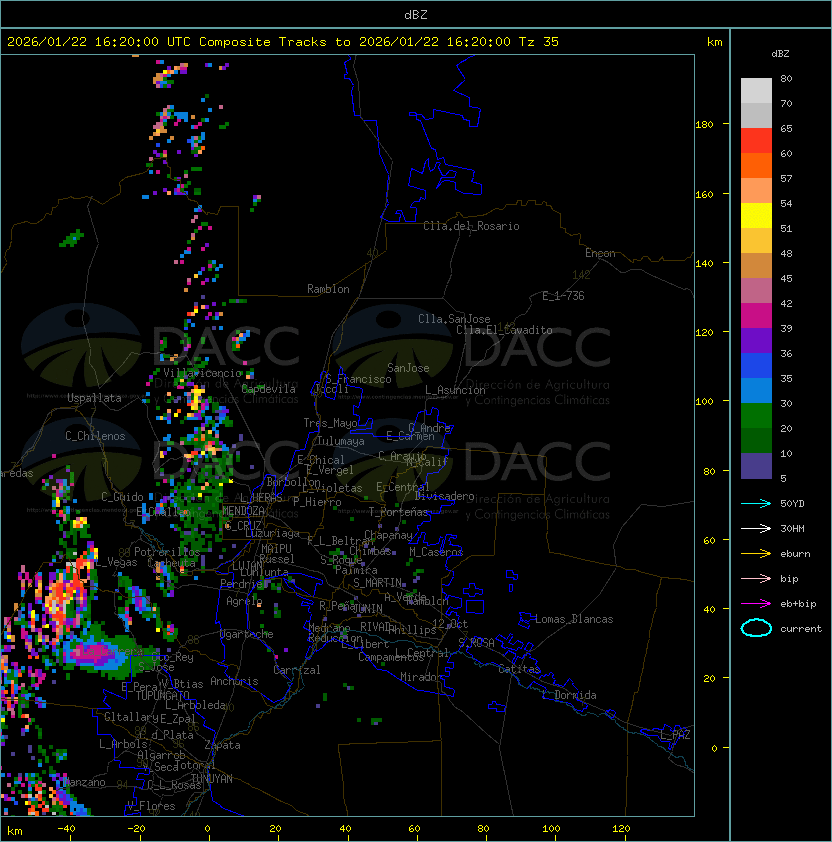This screenshot has height=842, width=832.
Task: Click the 'Potrerillos' map label
Action: pos(167,552)
